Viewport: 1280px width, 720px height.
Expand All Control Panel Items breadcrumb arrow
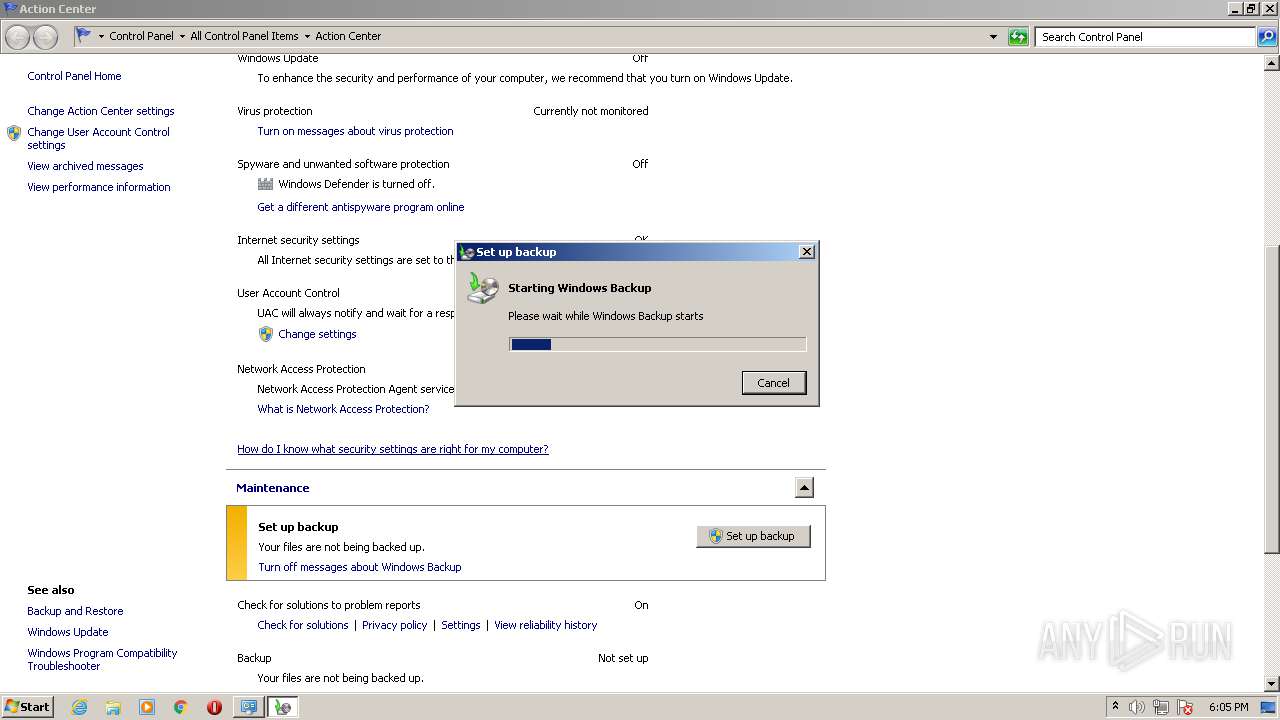click(307, 36)
